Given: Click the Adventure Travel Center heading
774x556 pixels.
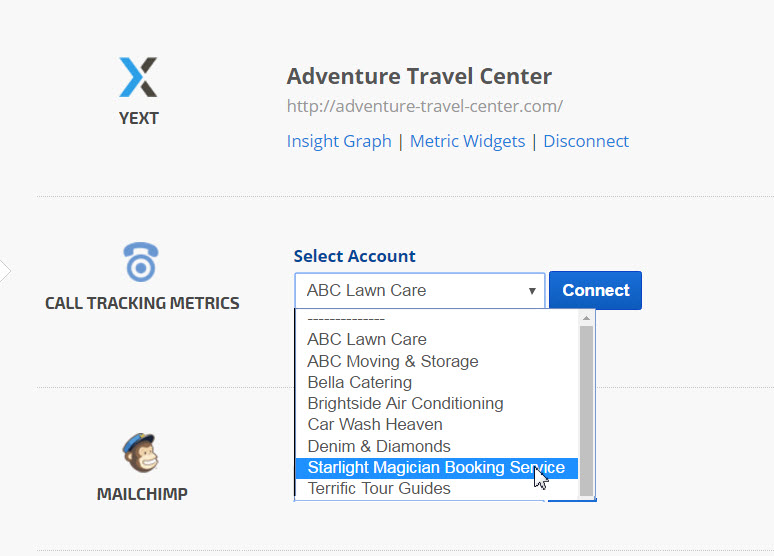Looking at the screenshot, I should (x=419, y=77).
